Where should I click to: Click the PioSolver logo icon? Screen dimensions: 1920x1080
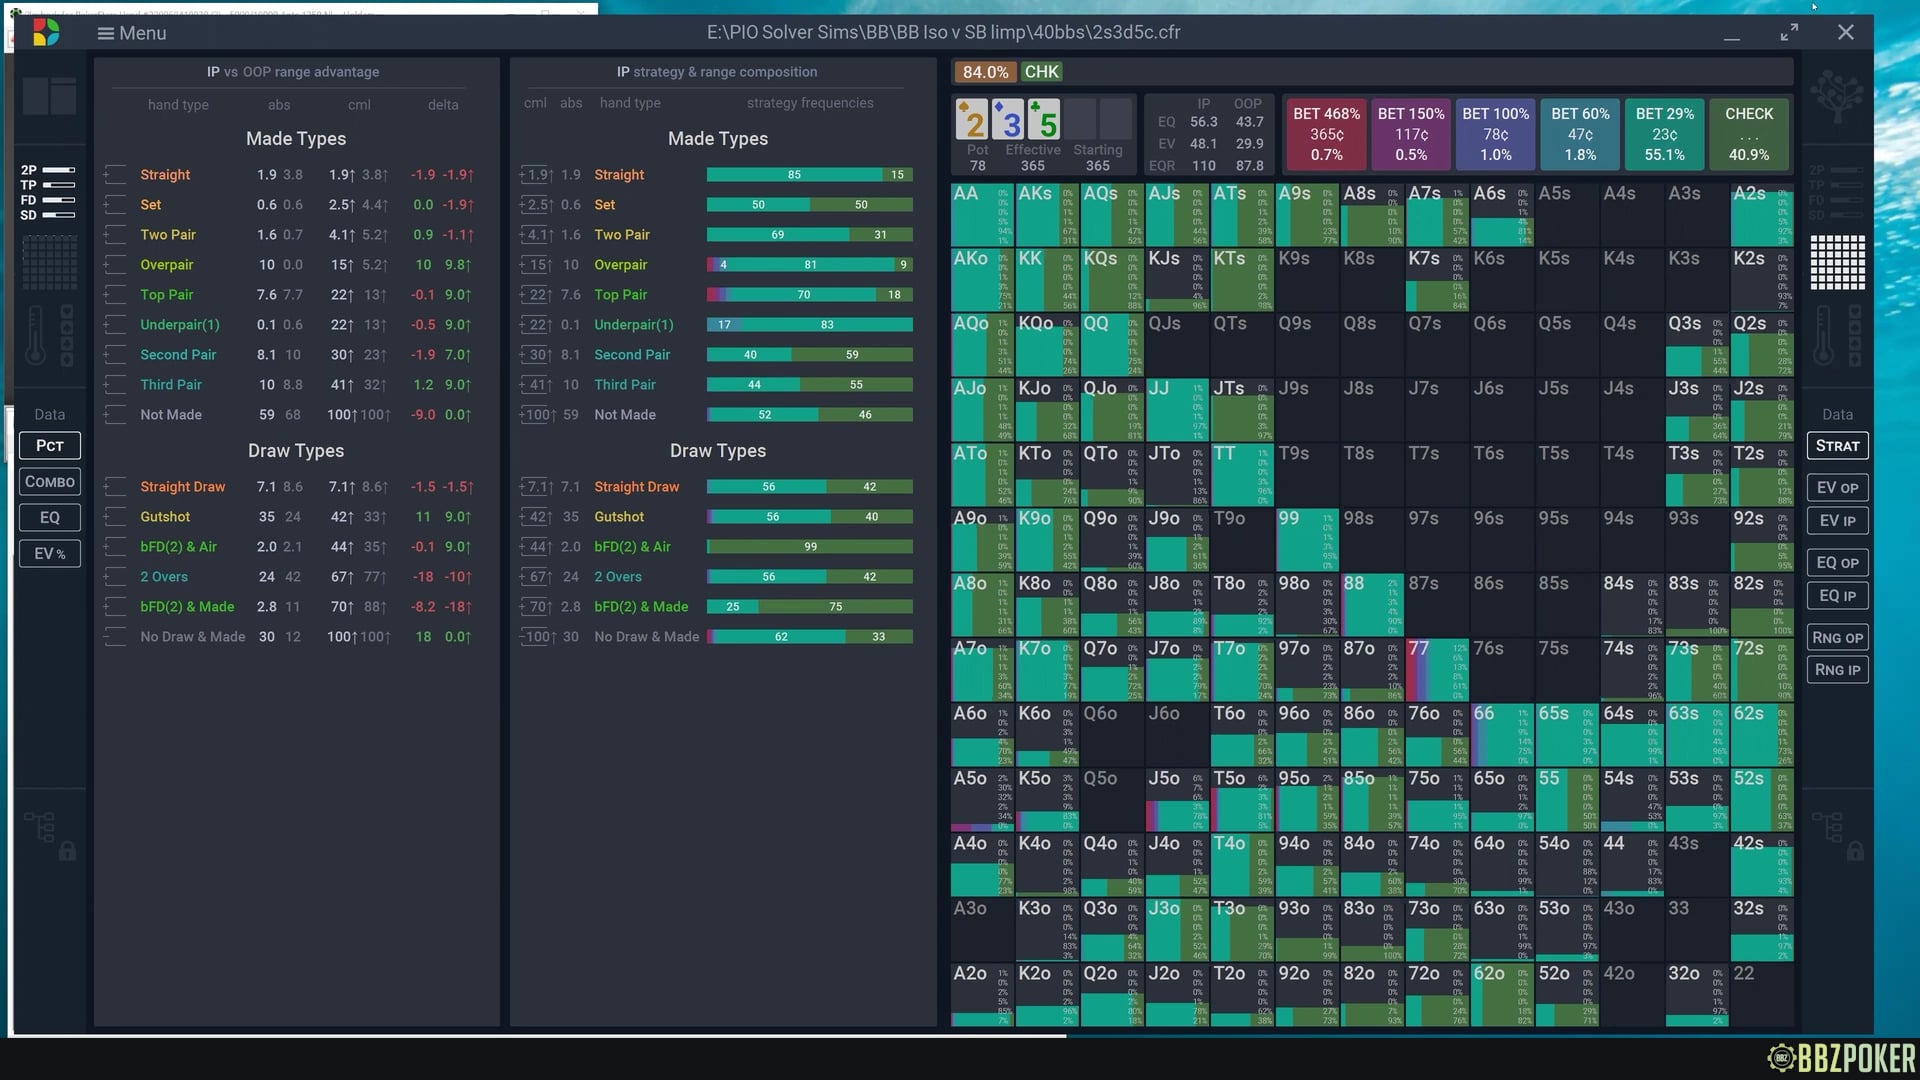[x=46, y=33]
